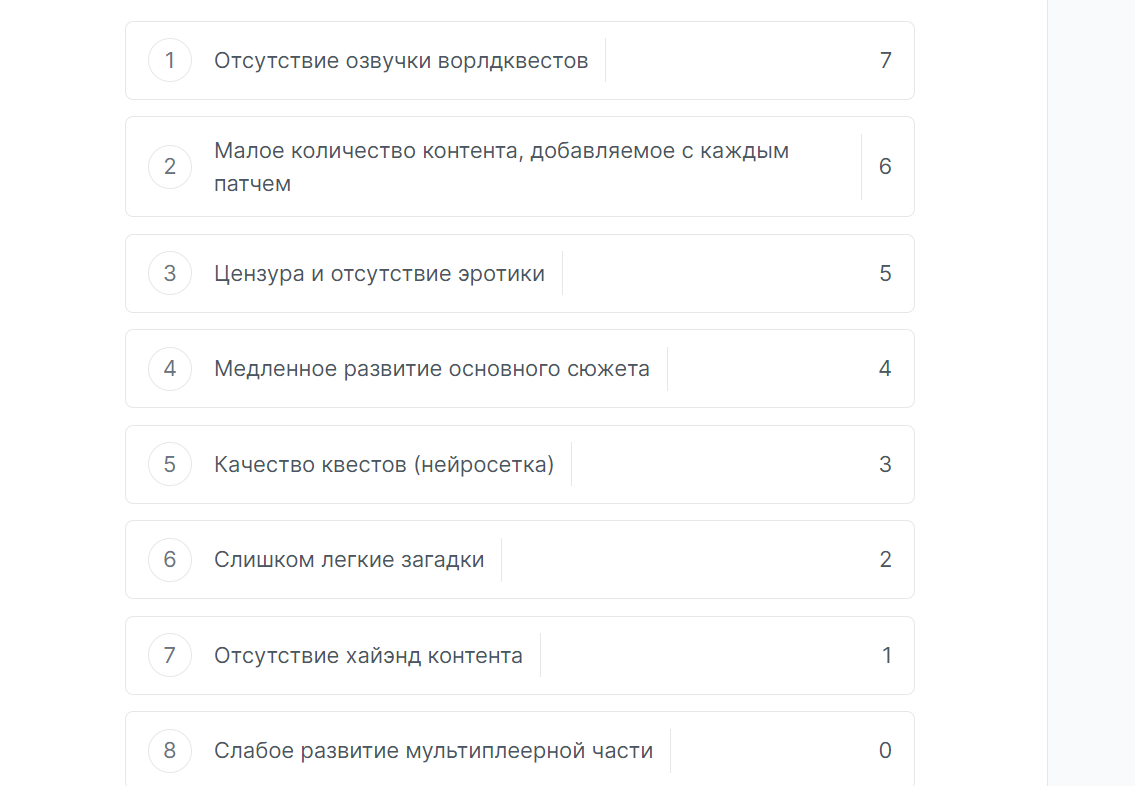
Task: Click the circled number 8 badge
Action: [170, 751]
